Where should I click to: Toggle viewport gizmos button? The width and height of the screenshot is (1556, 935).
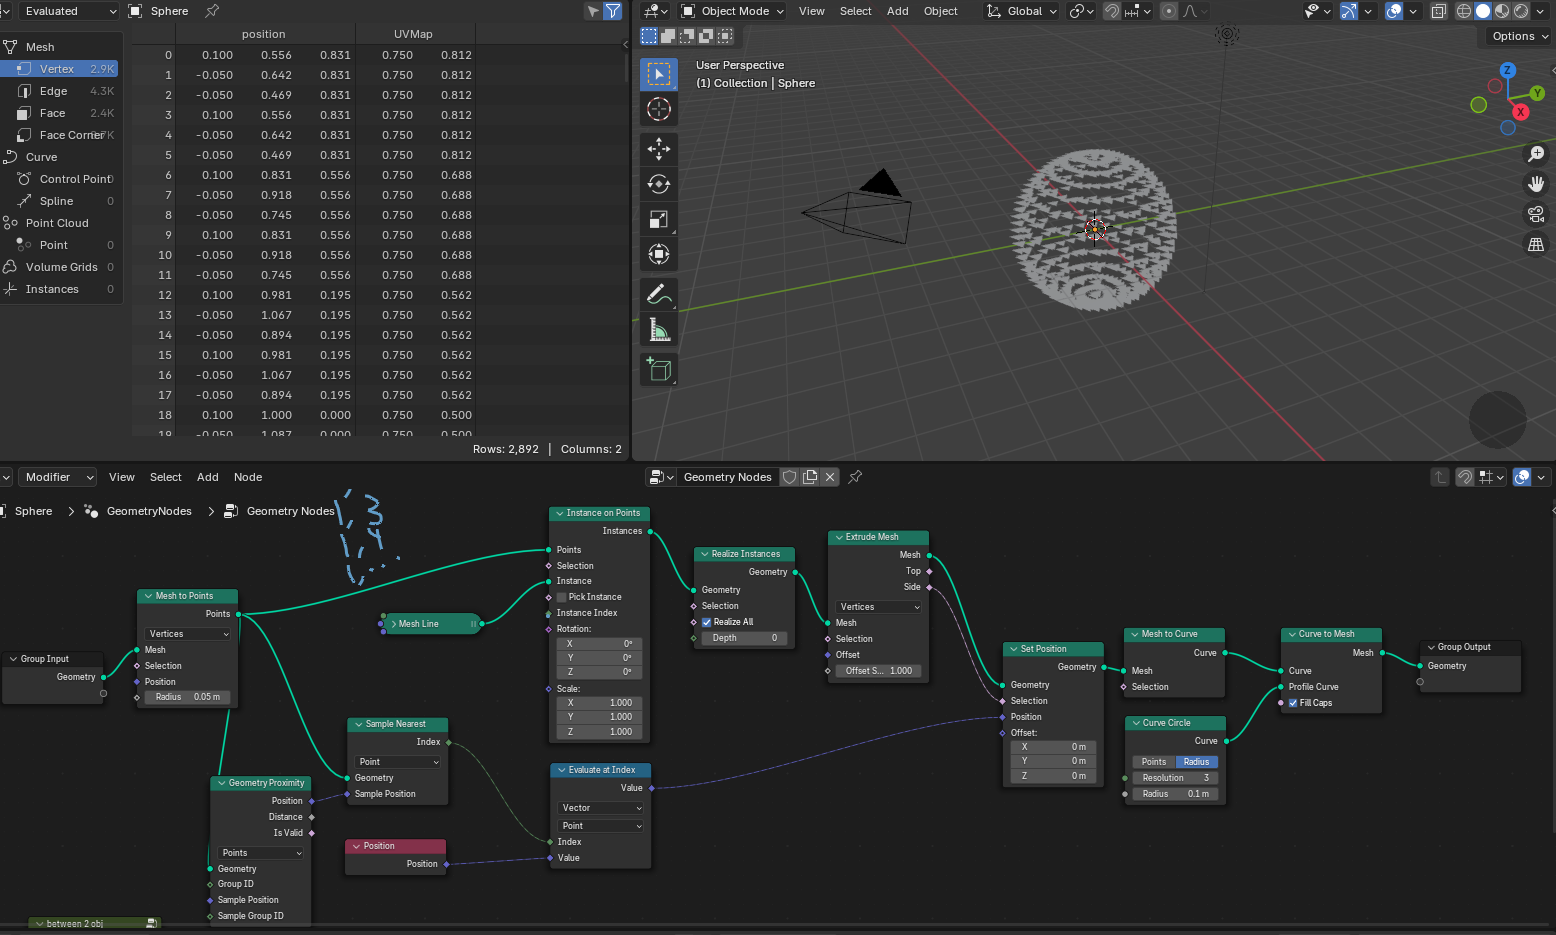pos(1349,11)
